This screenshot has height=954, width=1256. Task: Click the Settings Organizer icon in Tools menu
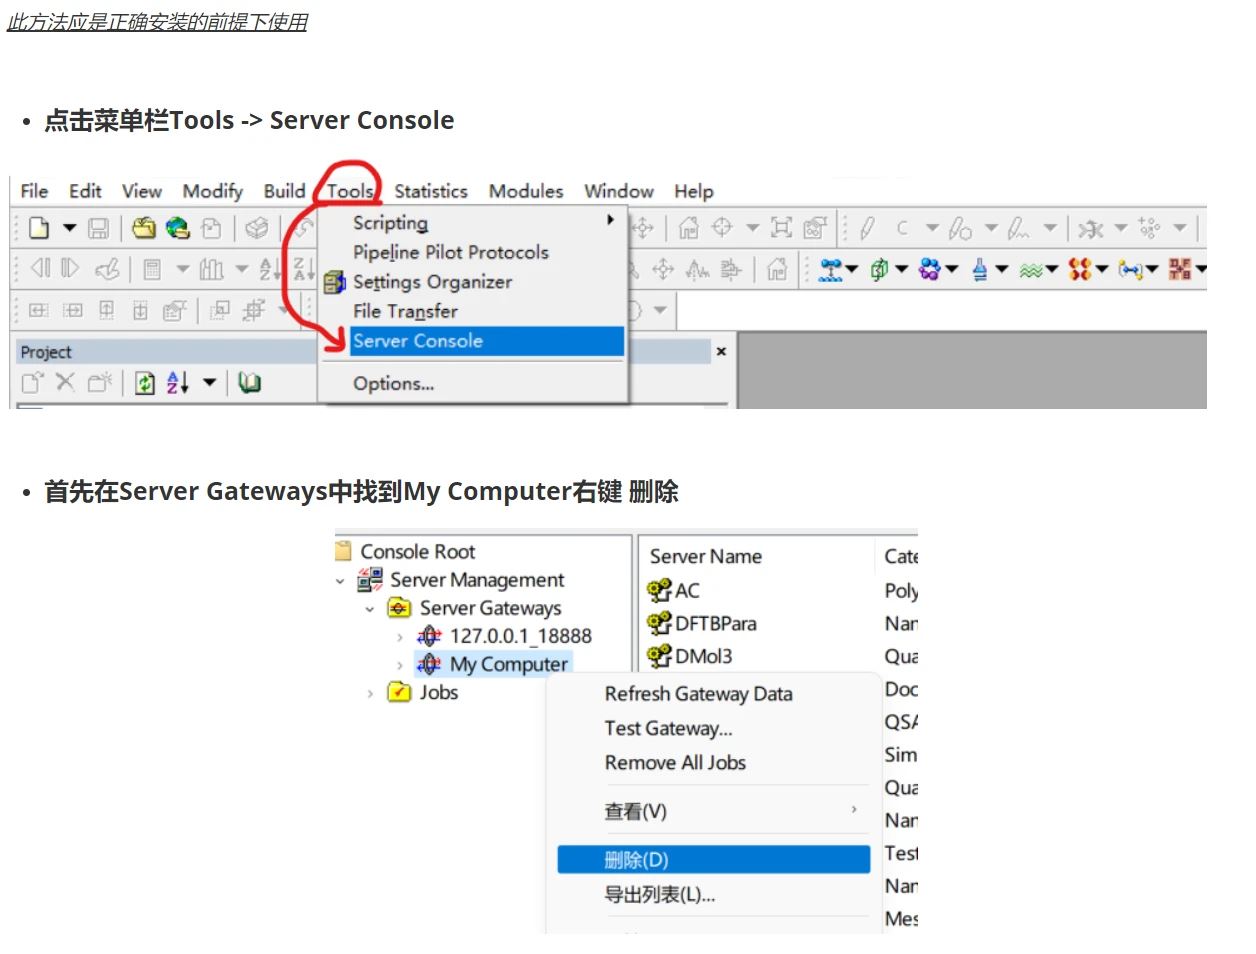coord(334,283)
